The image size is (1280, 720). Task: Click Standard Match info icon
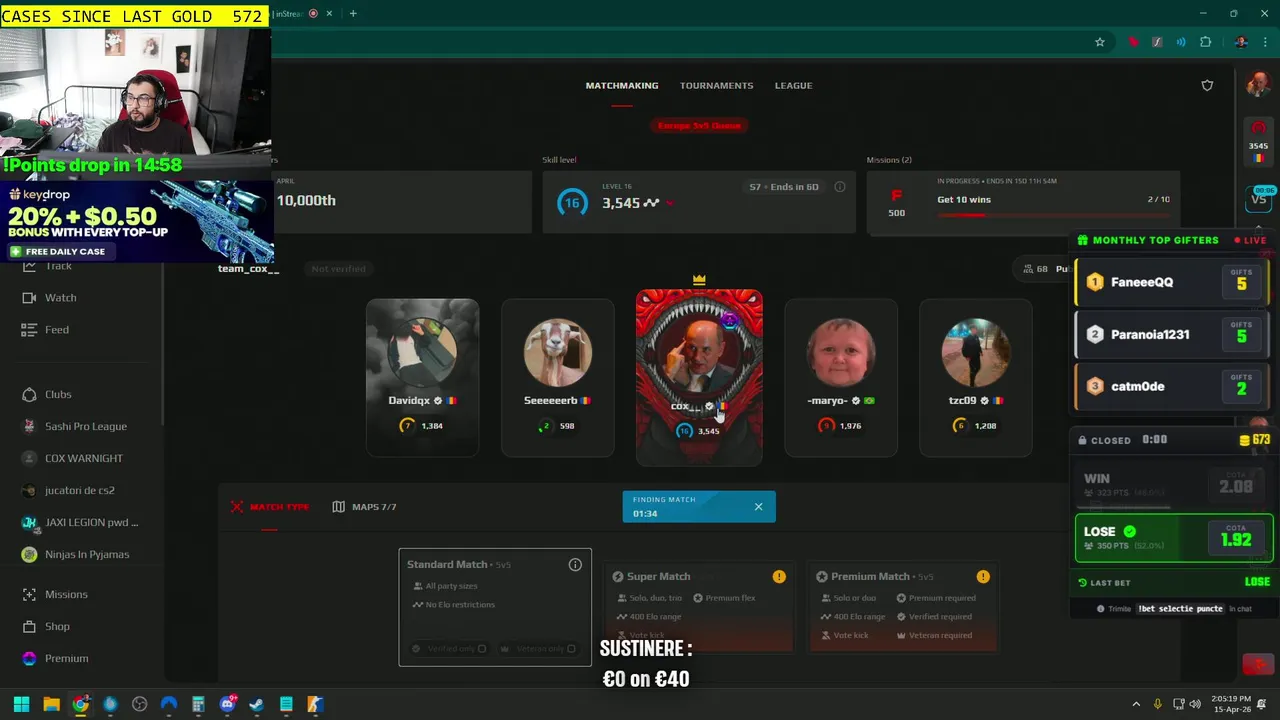tap(575, 565)
